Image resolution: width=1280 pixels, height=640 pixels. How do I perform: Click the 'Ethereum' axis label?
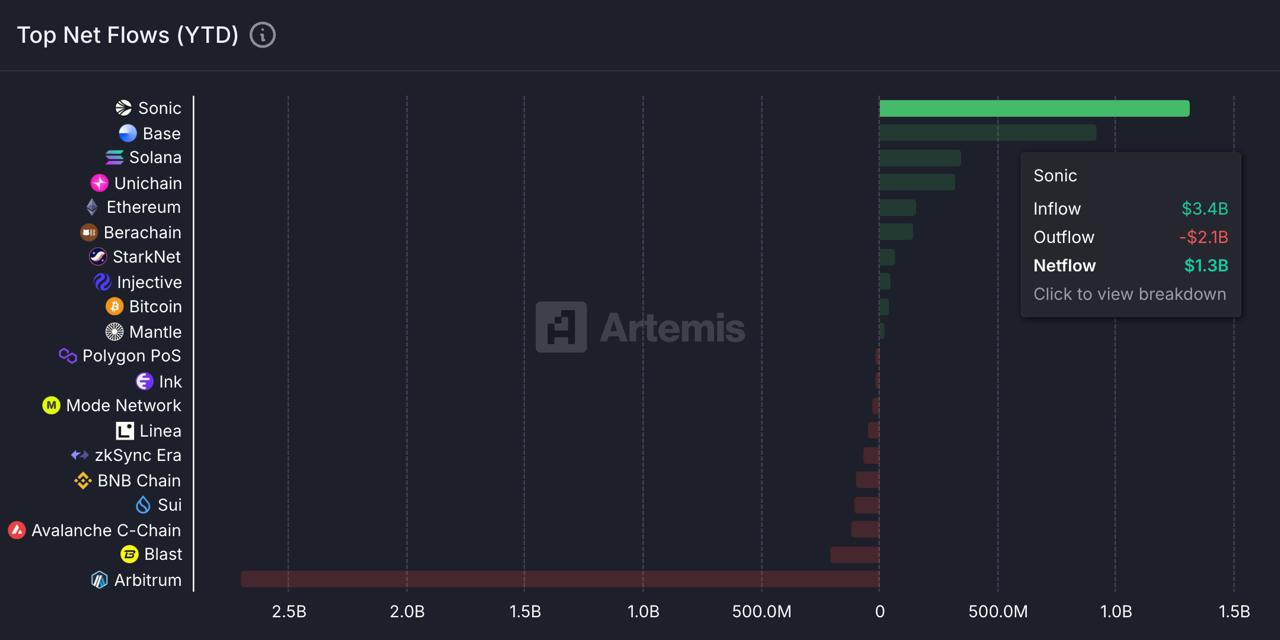coord(144,207)
